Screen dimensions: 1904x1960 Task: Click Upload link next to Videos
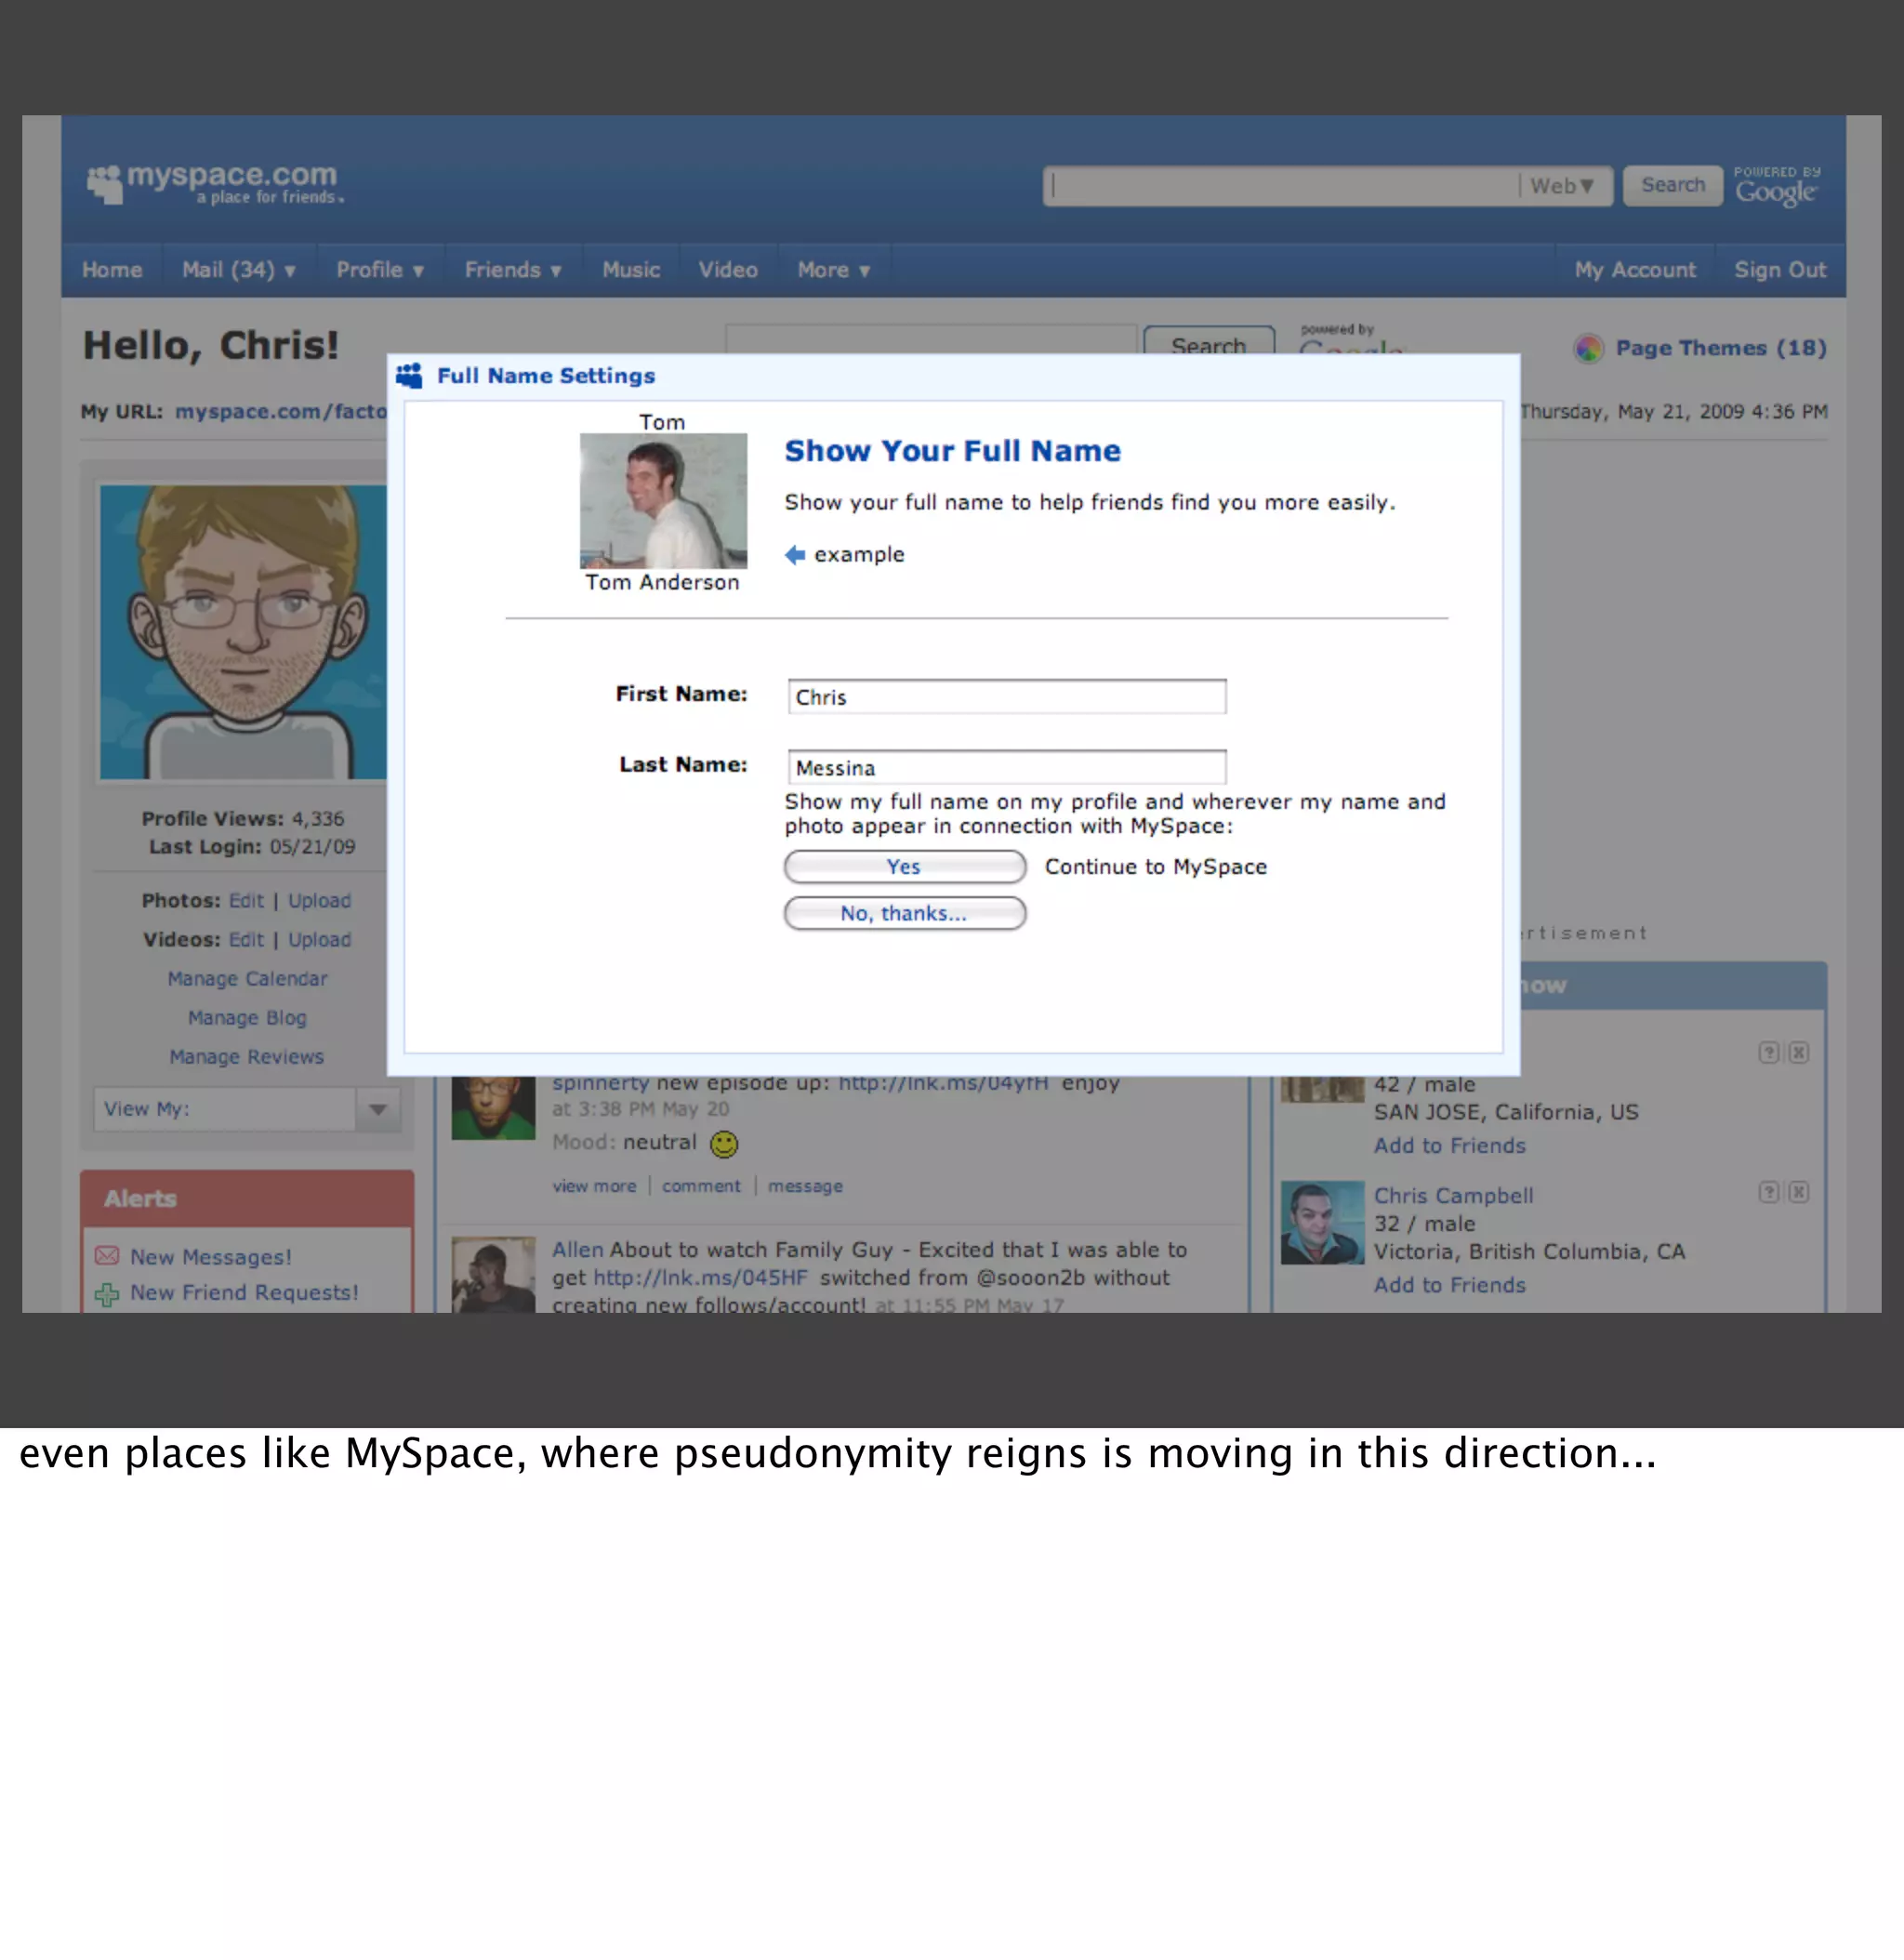[x=320, y=940]
